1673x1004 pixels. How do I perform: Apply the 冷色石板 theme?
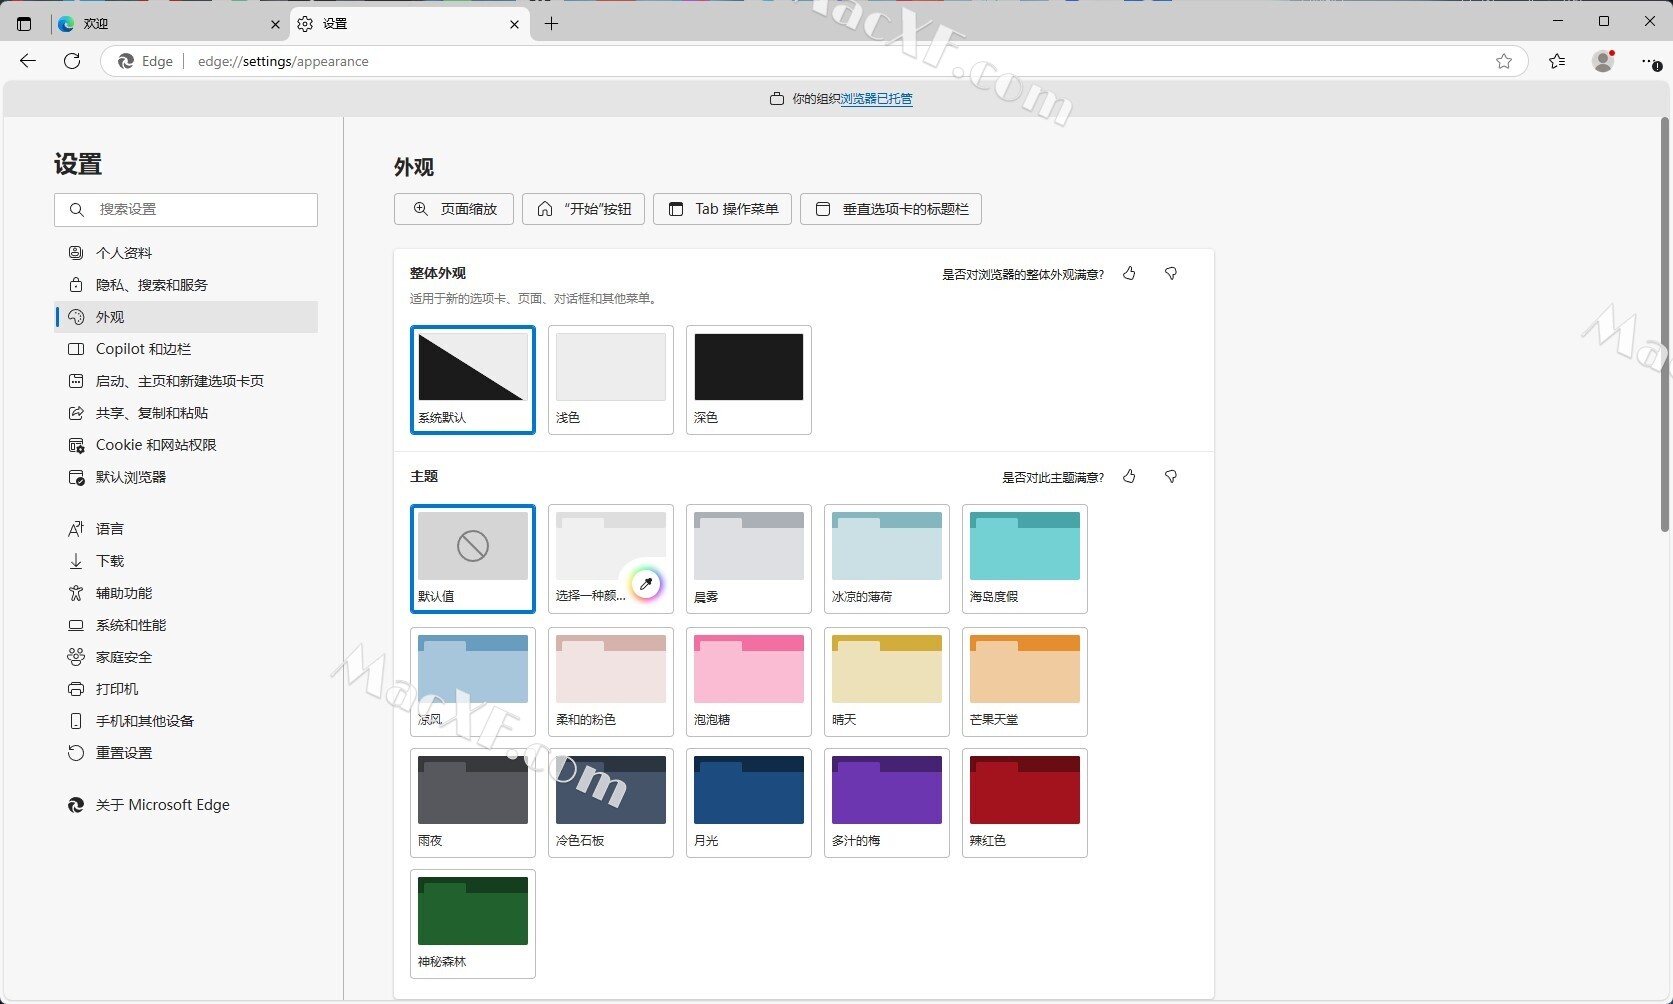click(611, 803)
